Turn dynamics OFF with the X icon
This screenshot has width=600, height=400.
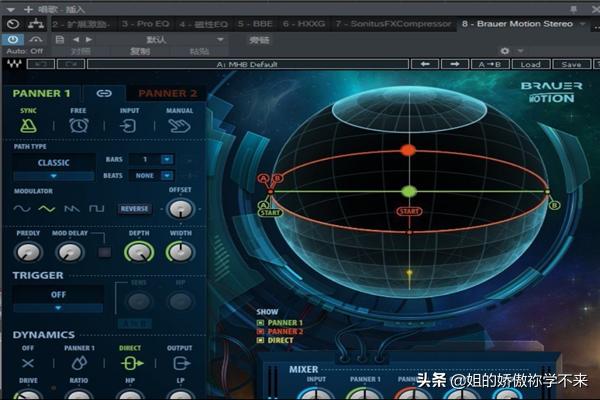pyautogui.click(x=27, y=363)
